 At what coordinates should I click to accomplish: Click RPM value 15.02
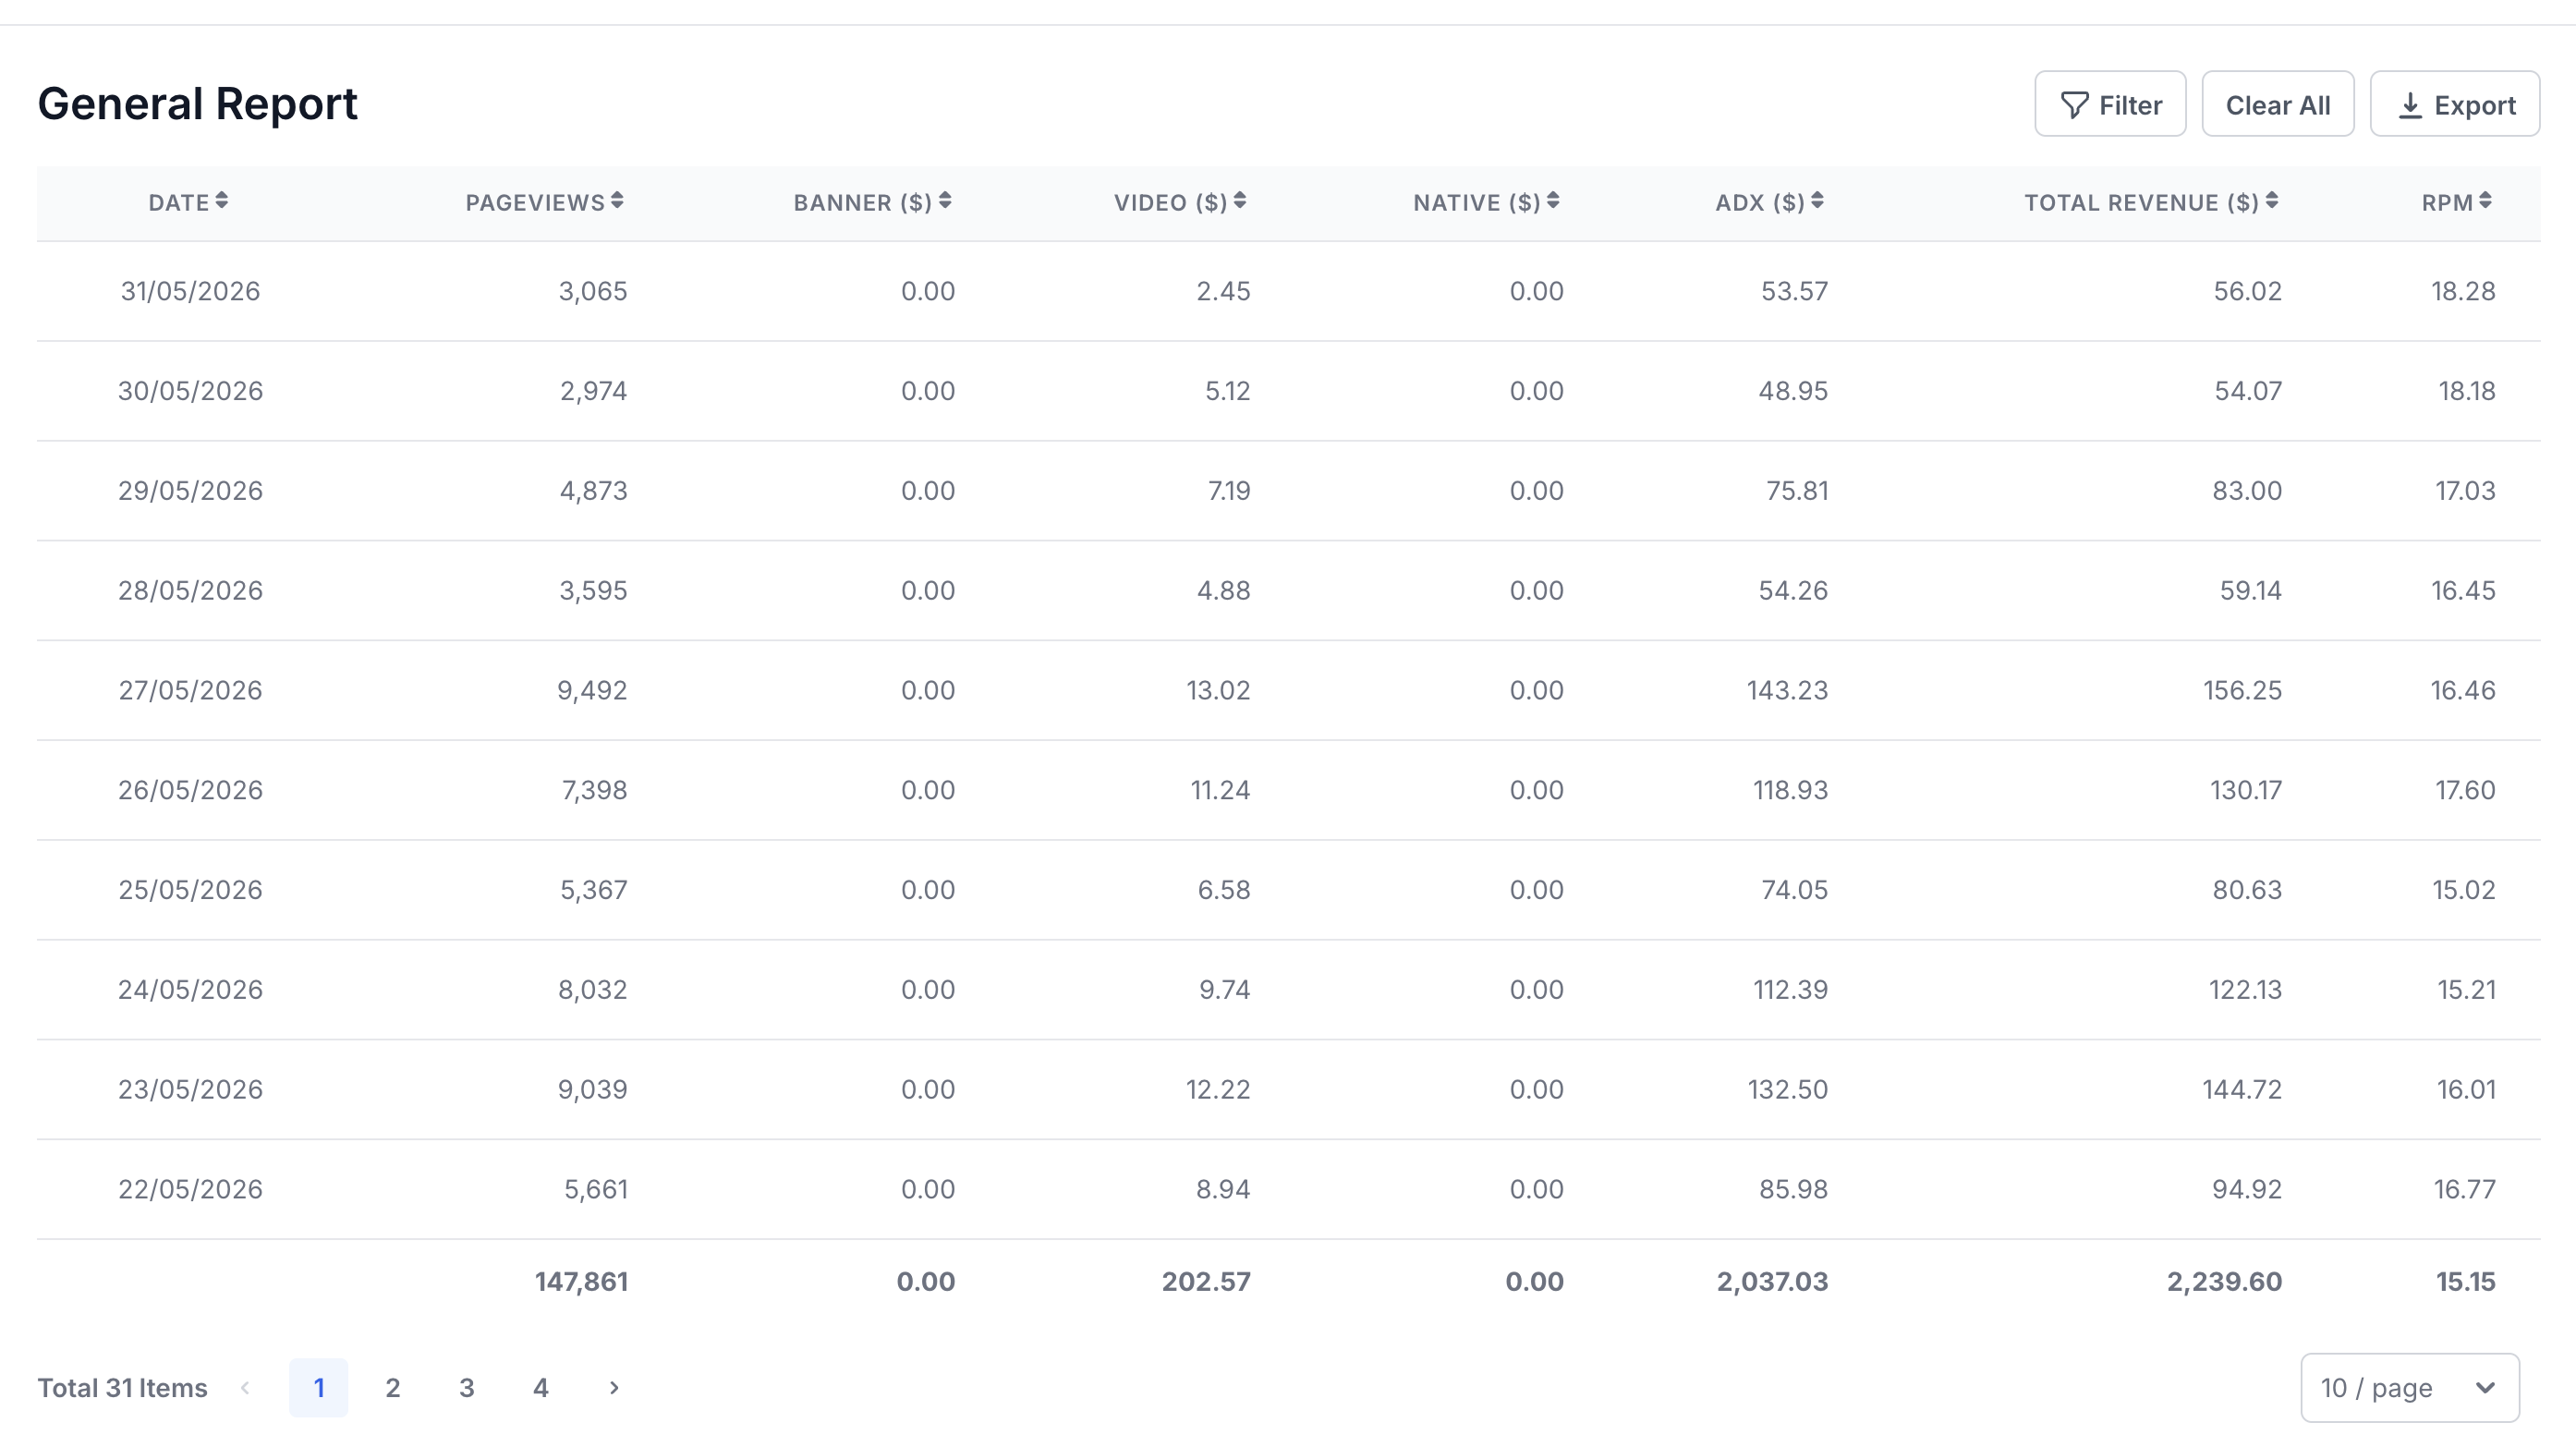tap(2464, 890)
